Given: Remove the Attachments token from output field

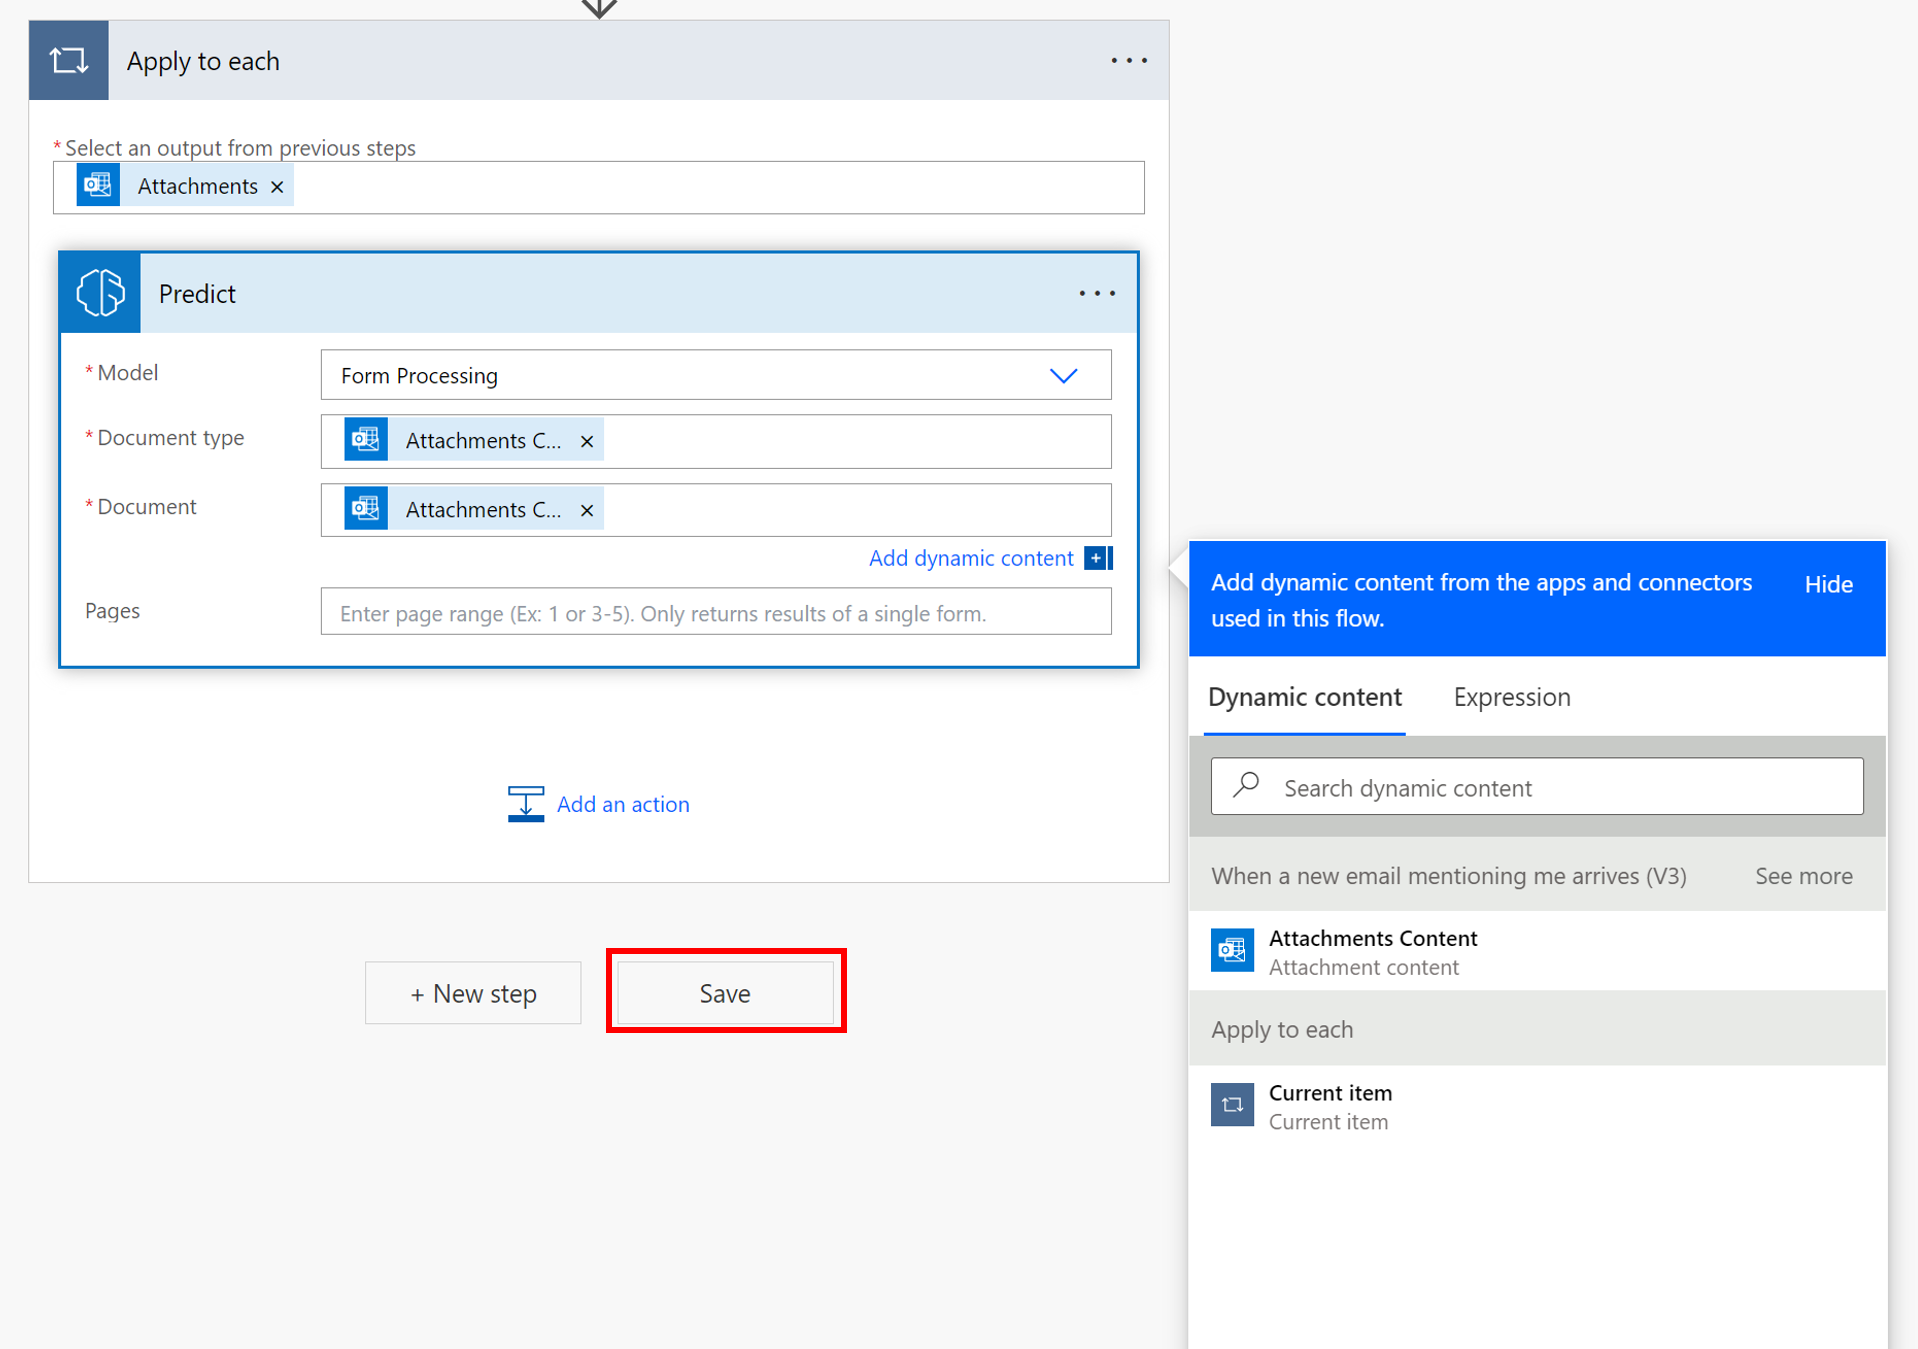Looking at the screenshot, I should (x=277, y=187).
